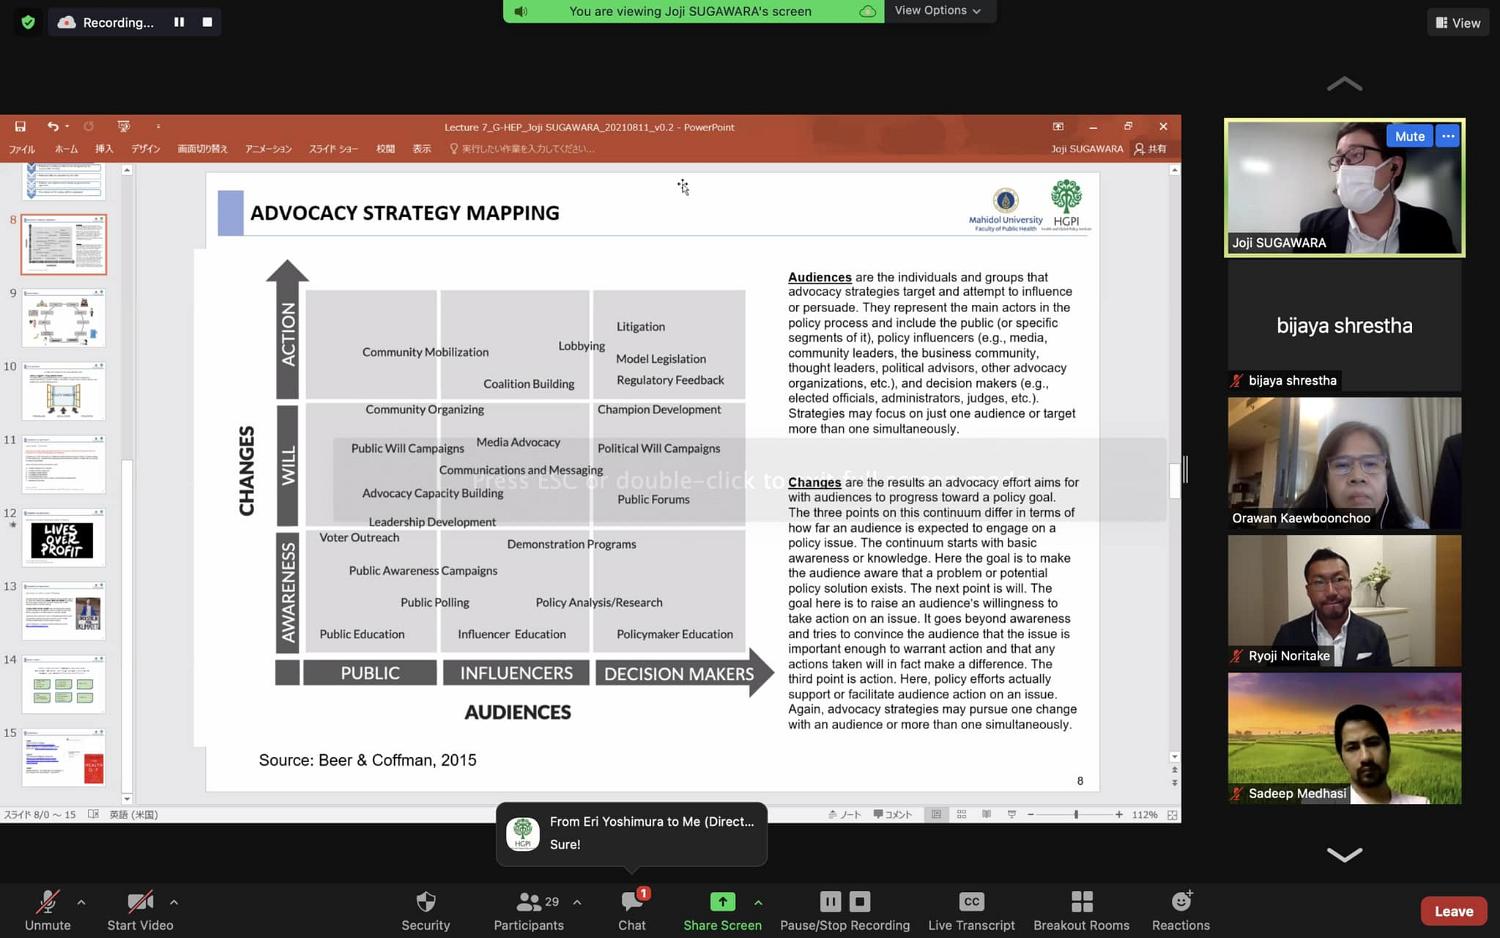Open the ファイル tab in PowerPoint
This screenshot has width=1500, height=938.
coord(22,149)
